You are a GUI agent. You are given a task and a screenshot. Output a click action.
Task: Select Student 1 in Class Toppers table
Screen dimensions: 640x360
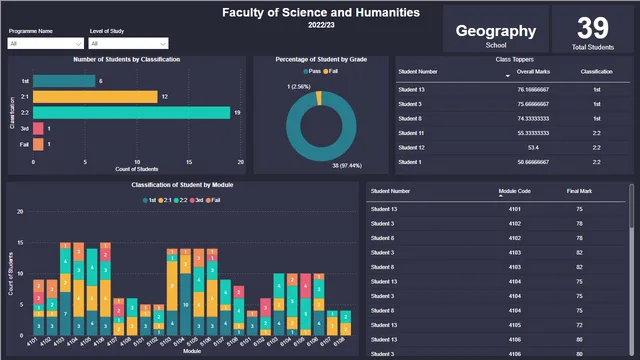410,162
